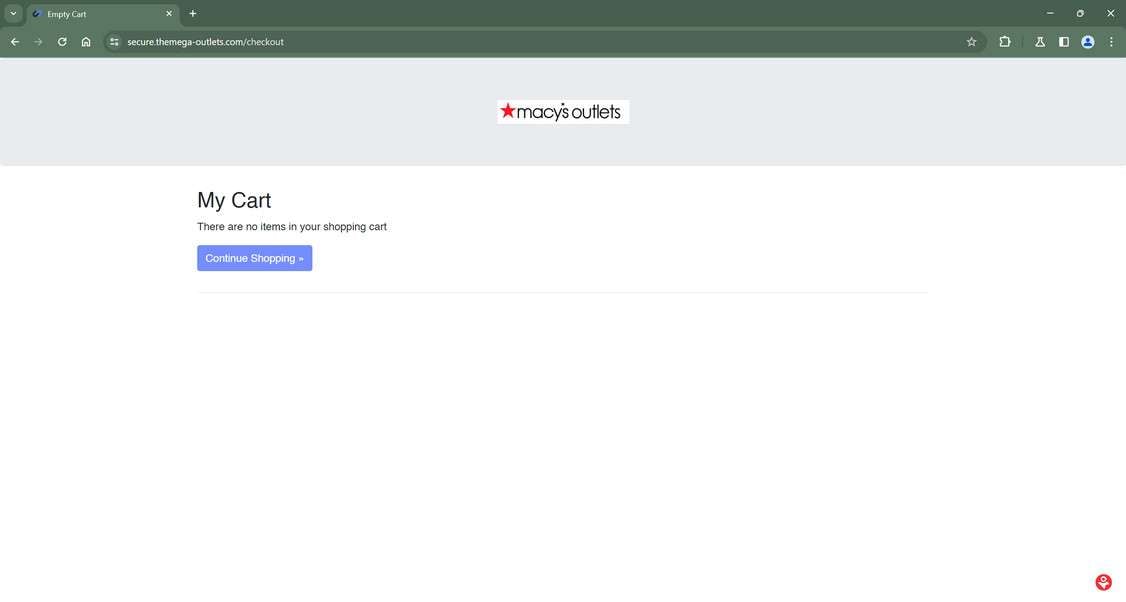Restore down the browser window

[1080, 13]
